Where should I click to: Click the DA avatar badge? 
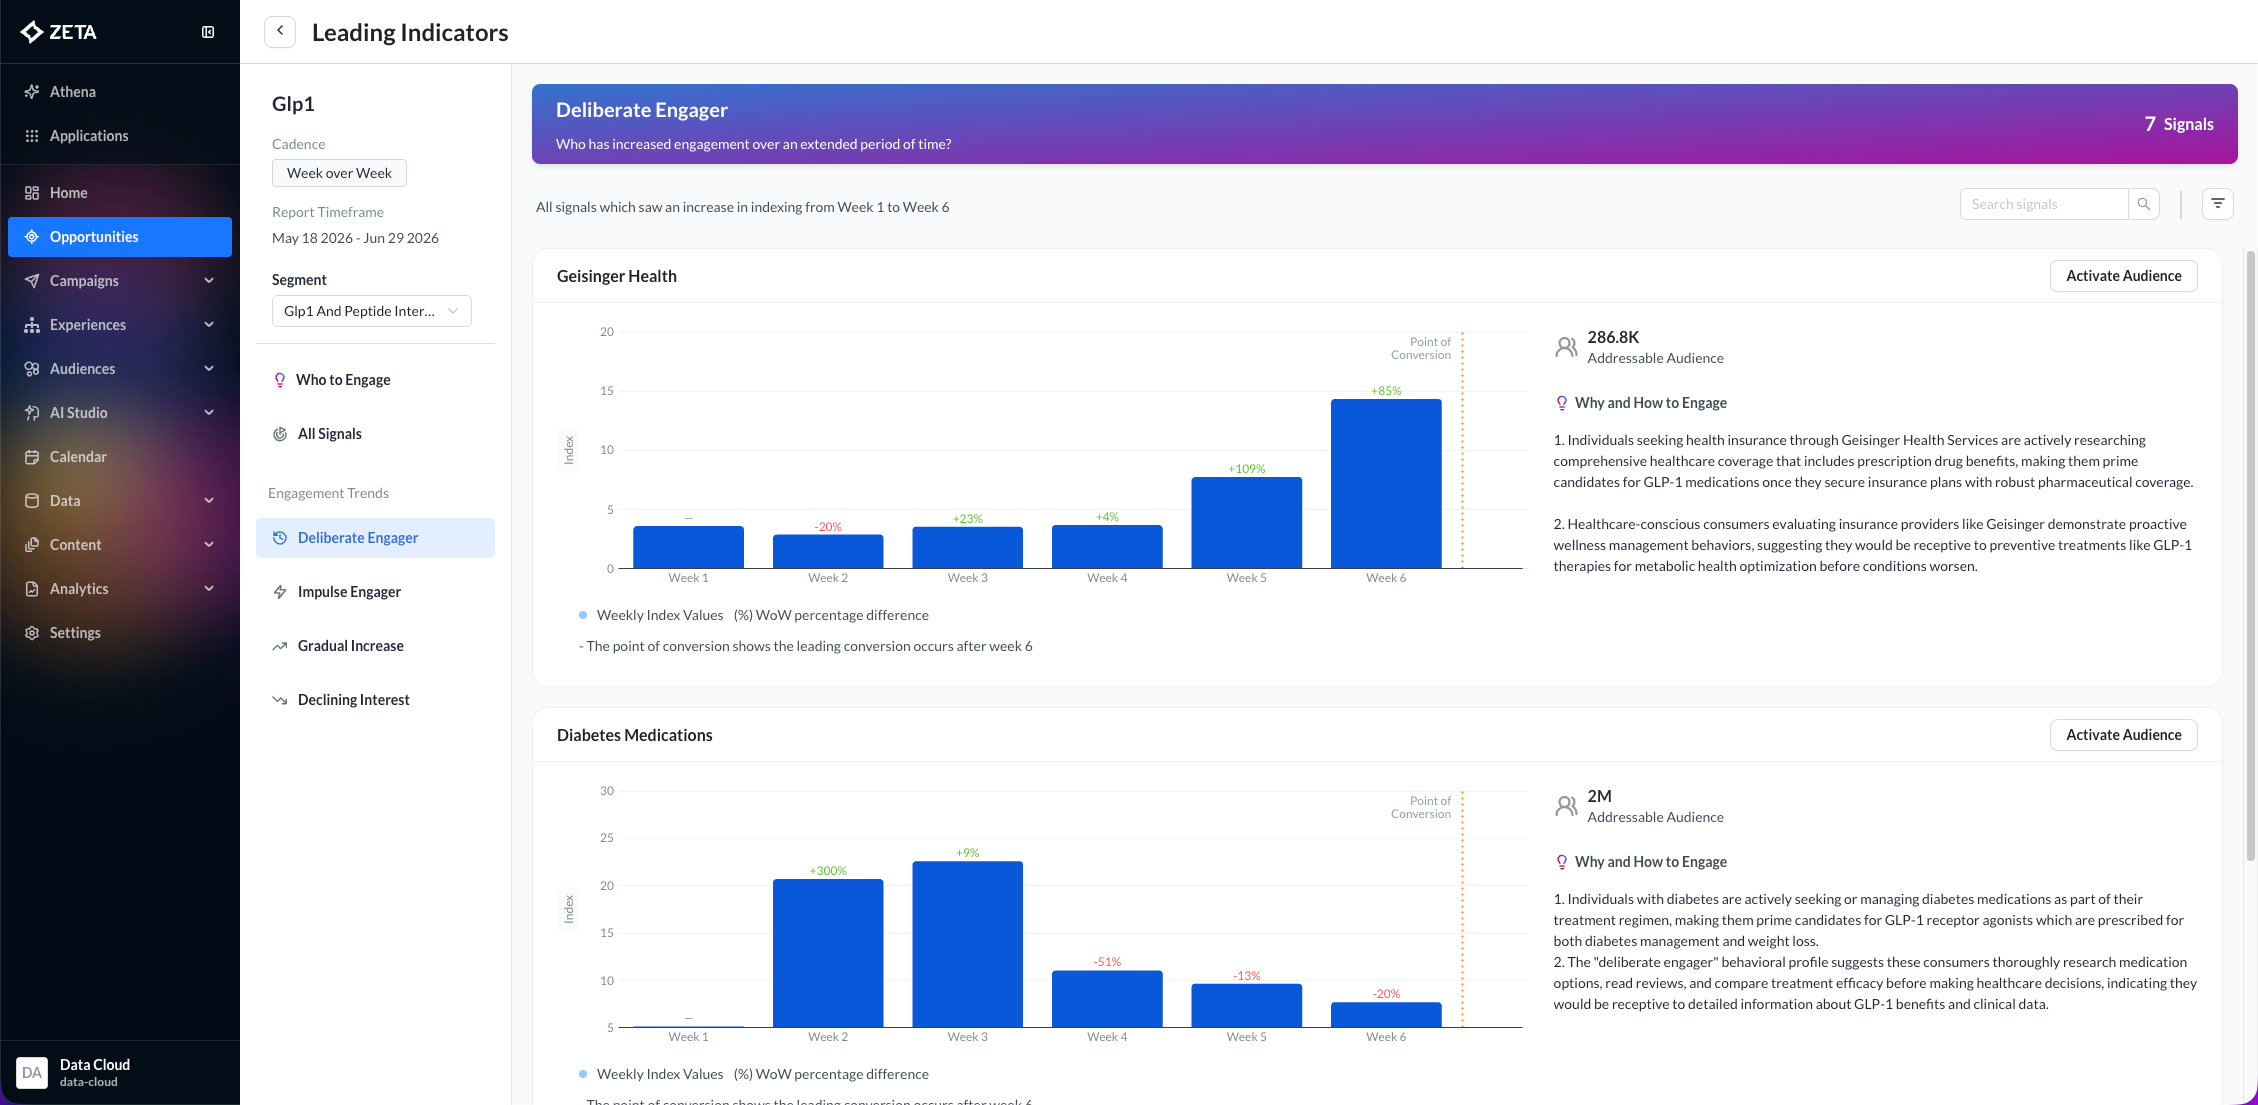pyautogui.click(x=32, y=1072)
